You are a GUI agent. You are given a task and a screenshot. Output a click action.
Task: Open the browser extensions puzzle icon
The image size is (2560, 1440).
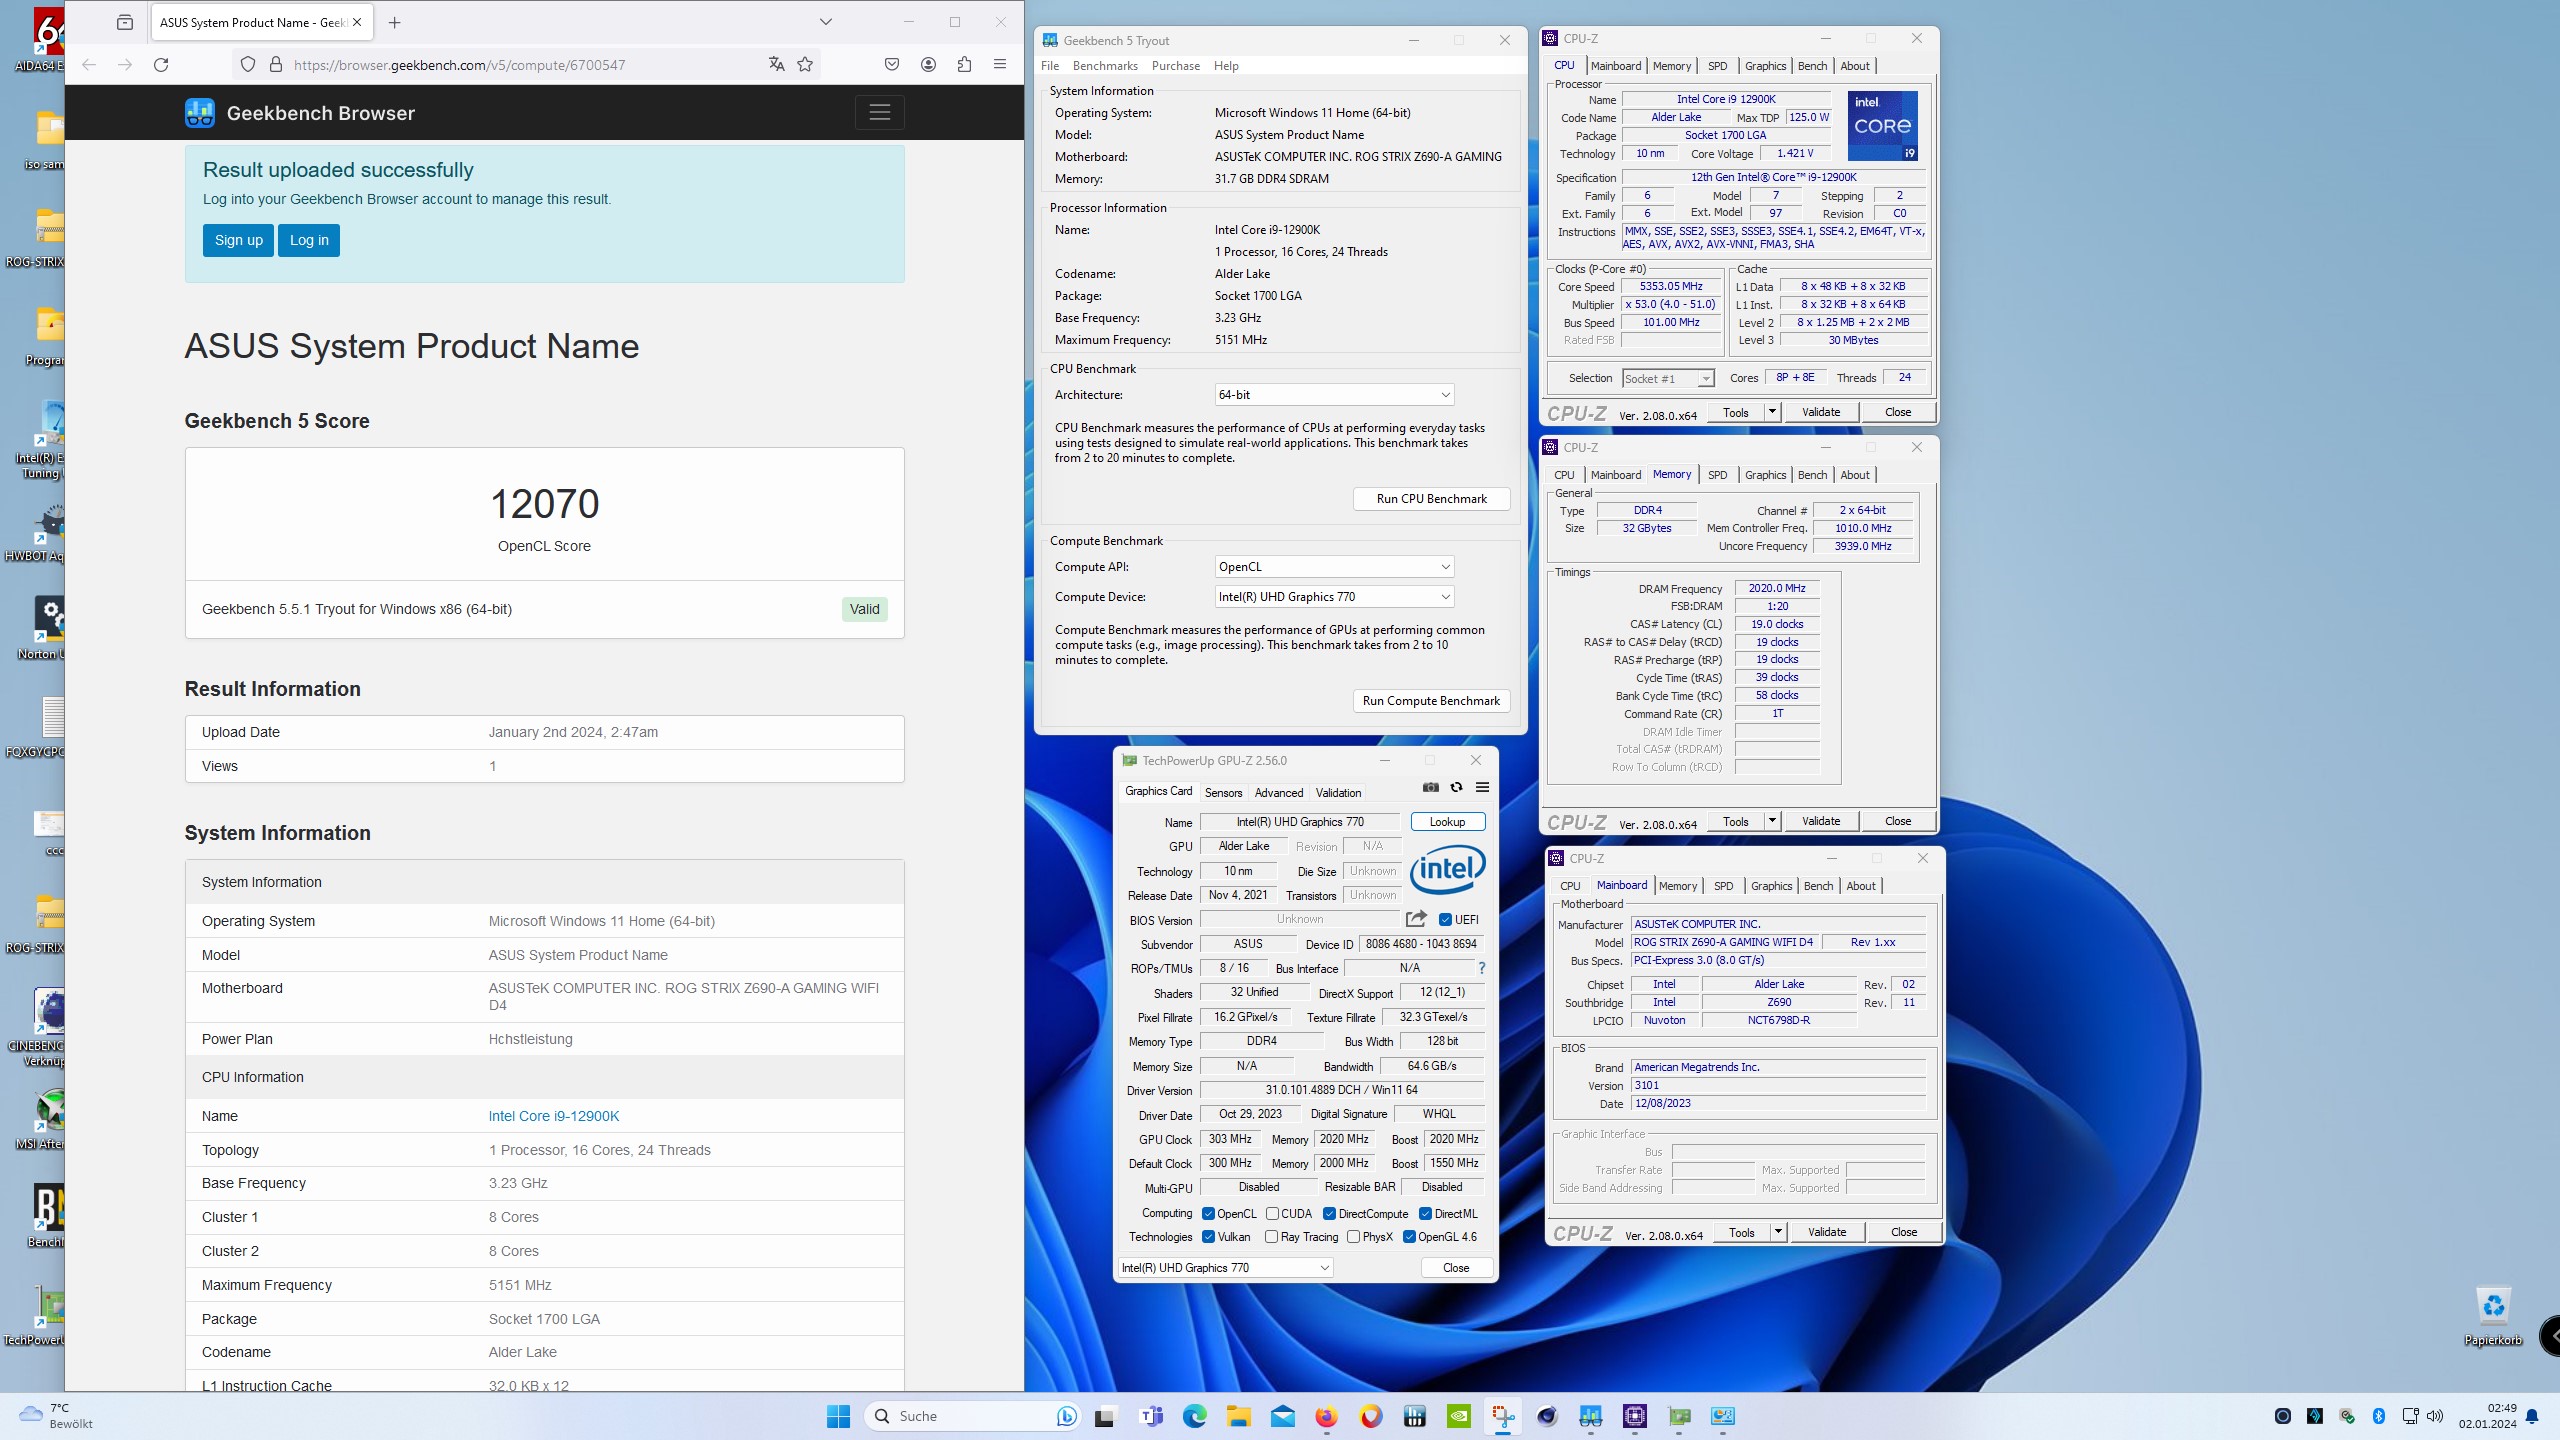pyautogui.click(x=964, y=65)
